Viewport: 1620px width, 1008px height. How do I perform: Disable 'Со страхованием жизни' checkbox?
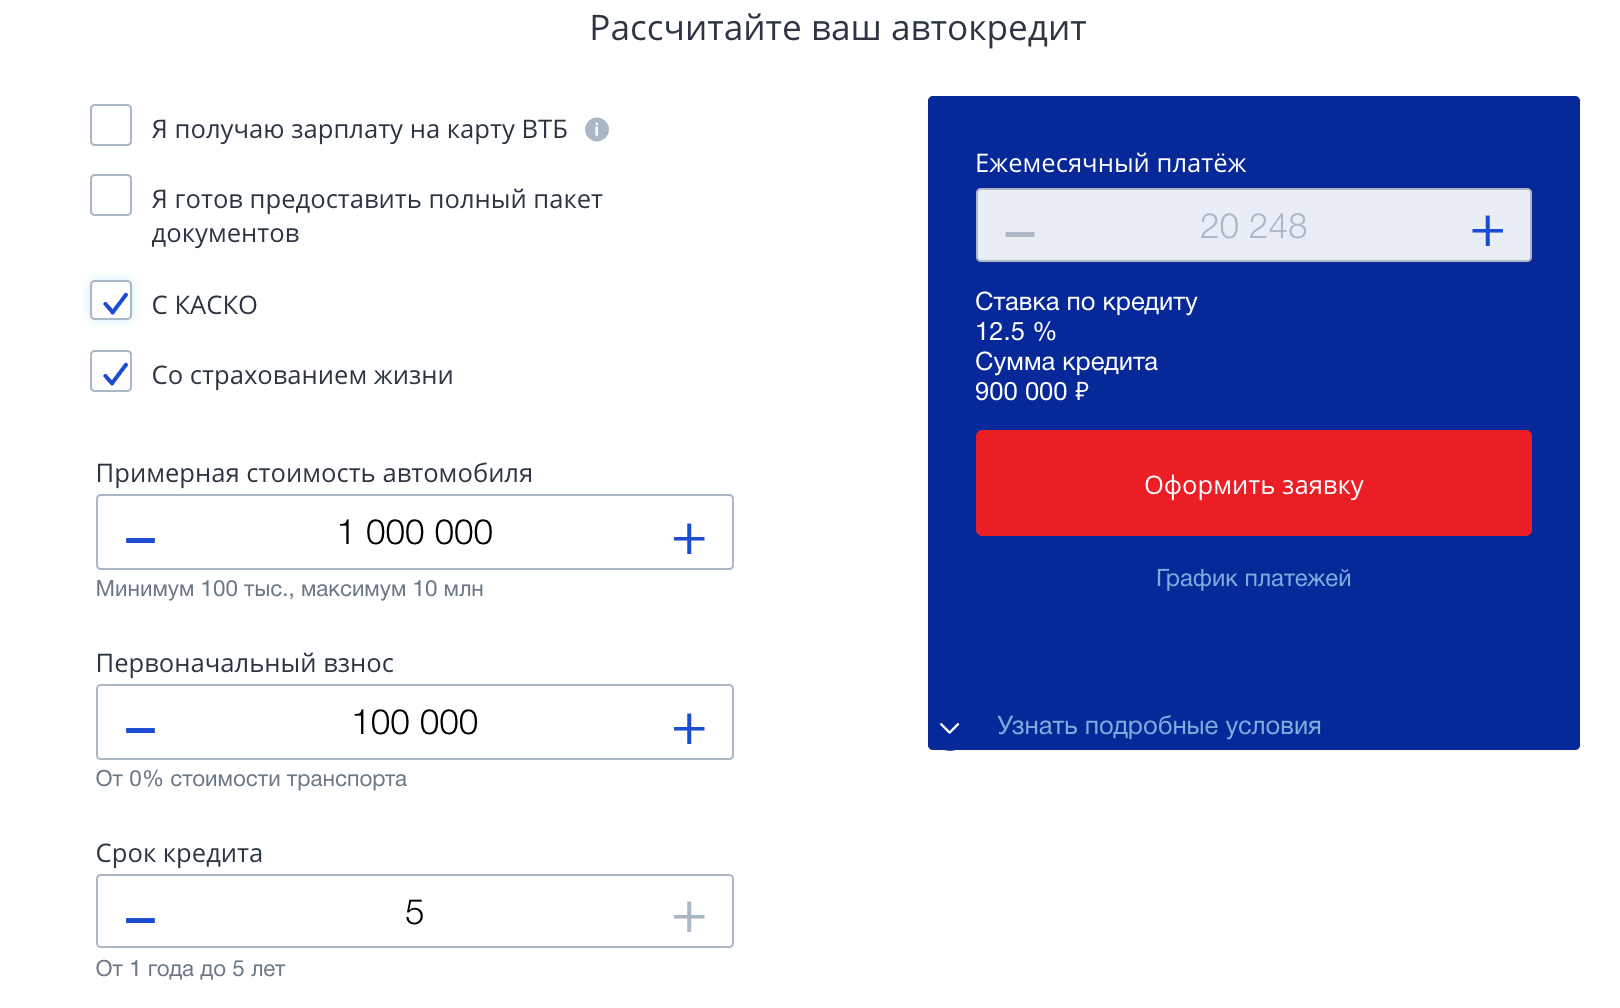[x=111, y=371]
